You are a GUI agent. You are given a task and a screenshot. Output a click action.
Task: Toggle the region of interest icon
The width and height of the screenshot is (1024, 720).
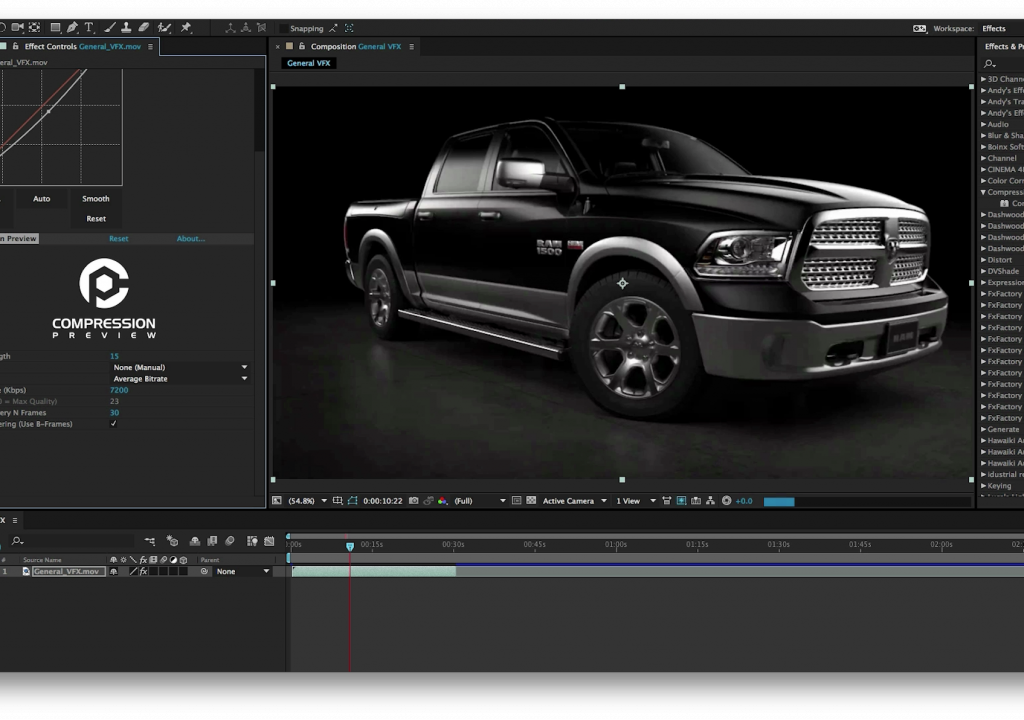point(517,500)
